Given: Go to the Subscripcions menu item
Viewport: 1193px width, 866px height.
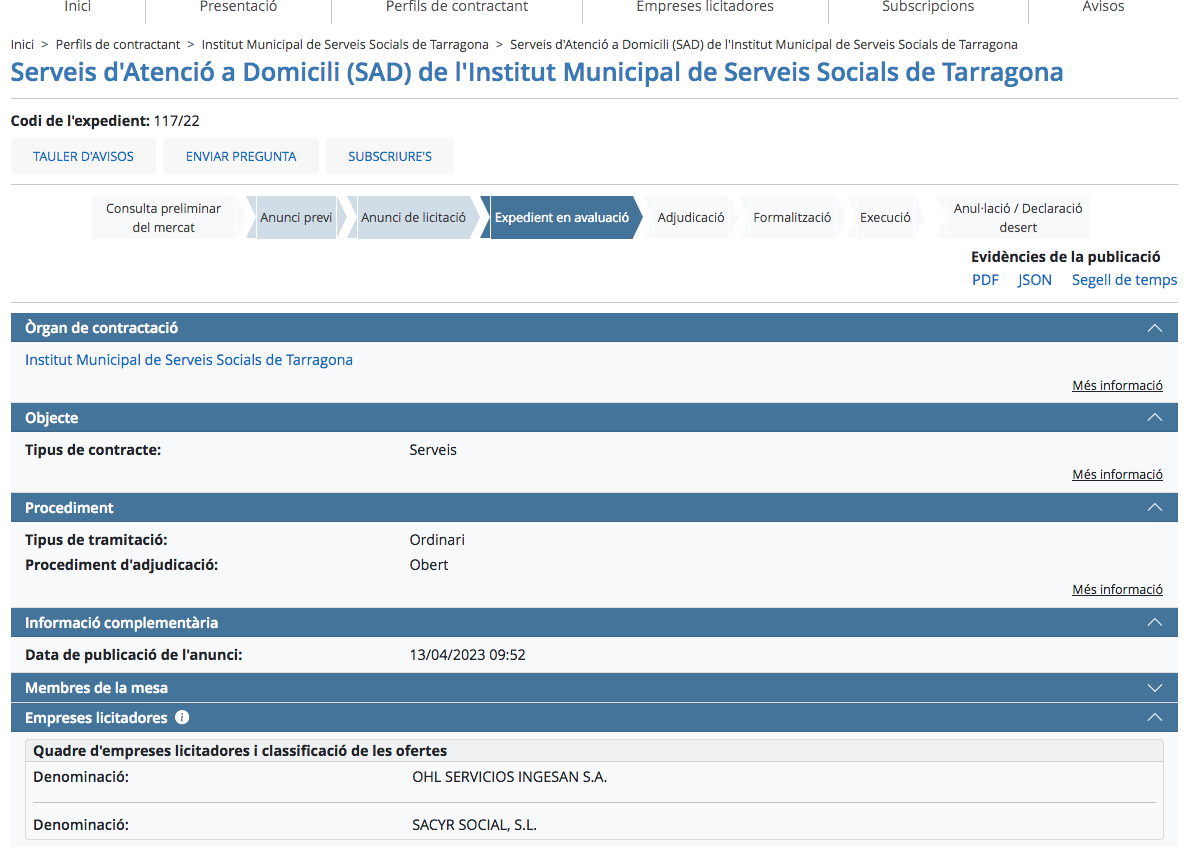Looking at the screenshot, I should coord(927,7).
